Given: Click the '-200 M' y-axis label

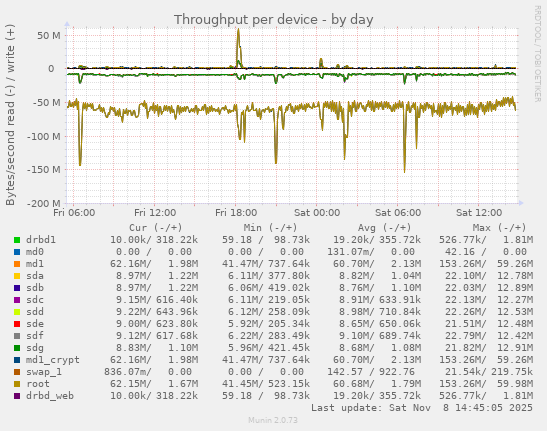Looking at the screenshot, I should (44, 203).
